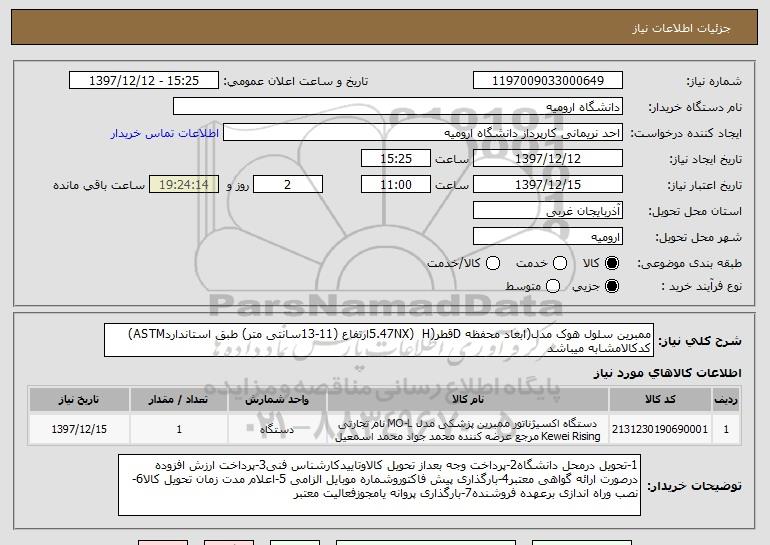Click the product name cell with MO-L
Screen dimensions: 770x545
pyautogui.click(x=468, y=430)
